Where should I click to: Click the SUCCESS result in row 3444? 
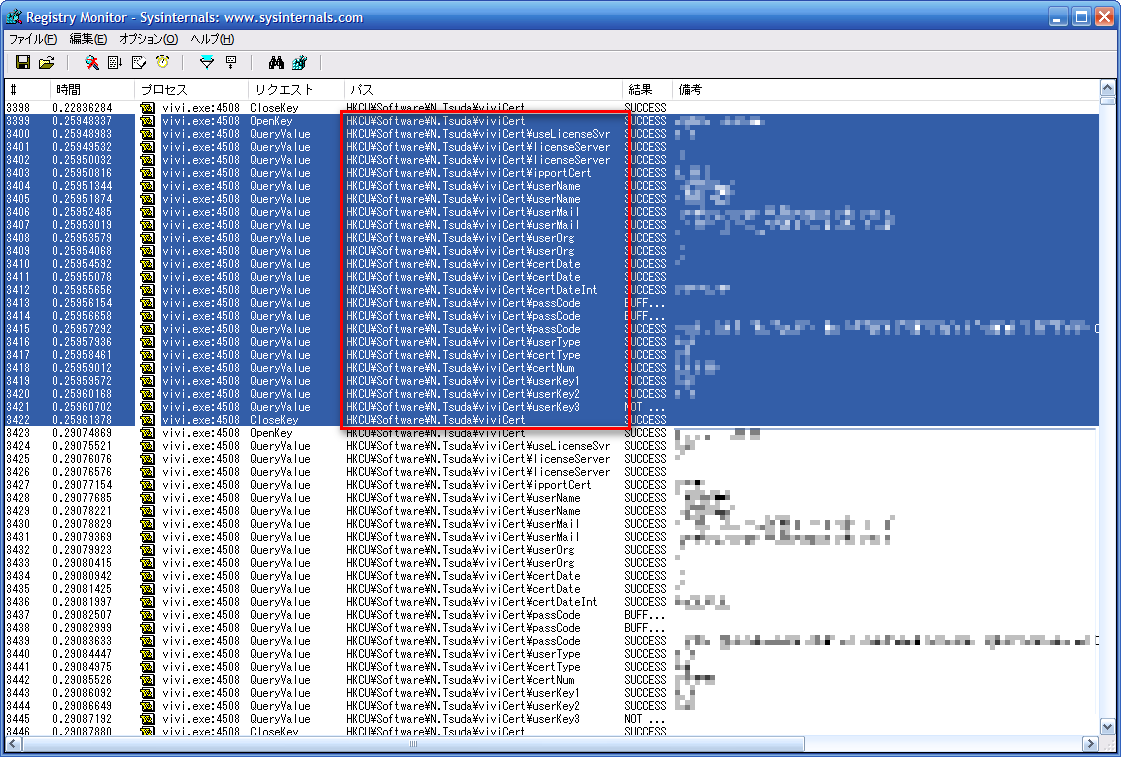pyautogui.click(x=645, y=706)
